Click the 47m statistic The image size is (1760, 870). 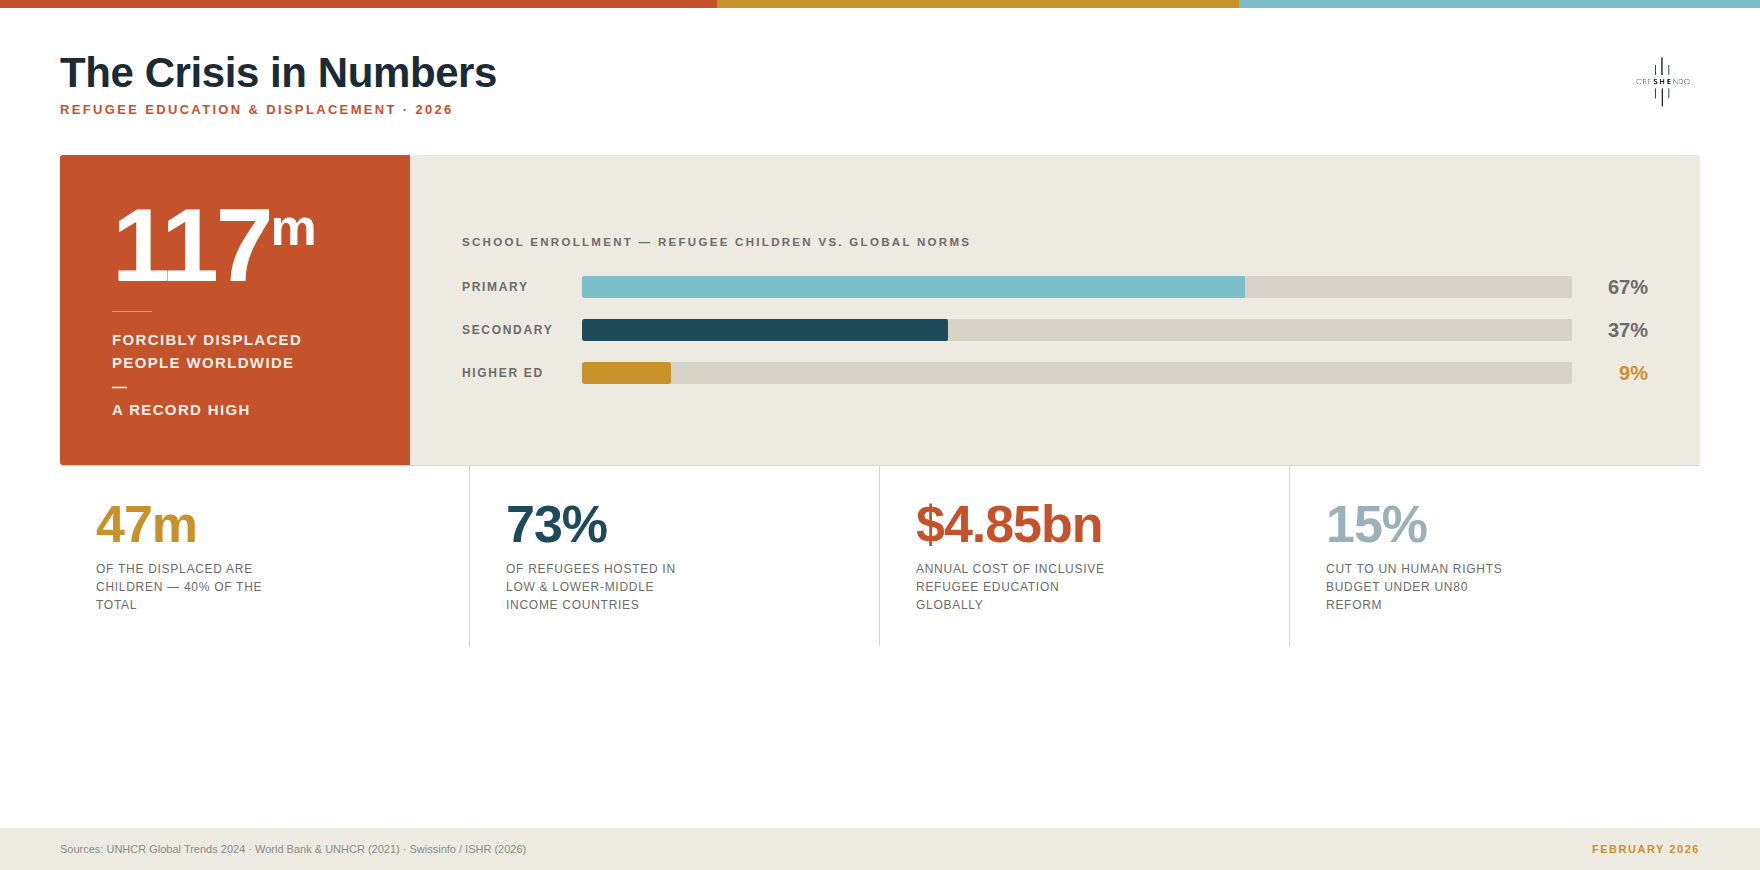(146, 525)
